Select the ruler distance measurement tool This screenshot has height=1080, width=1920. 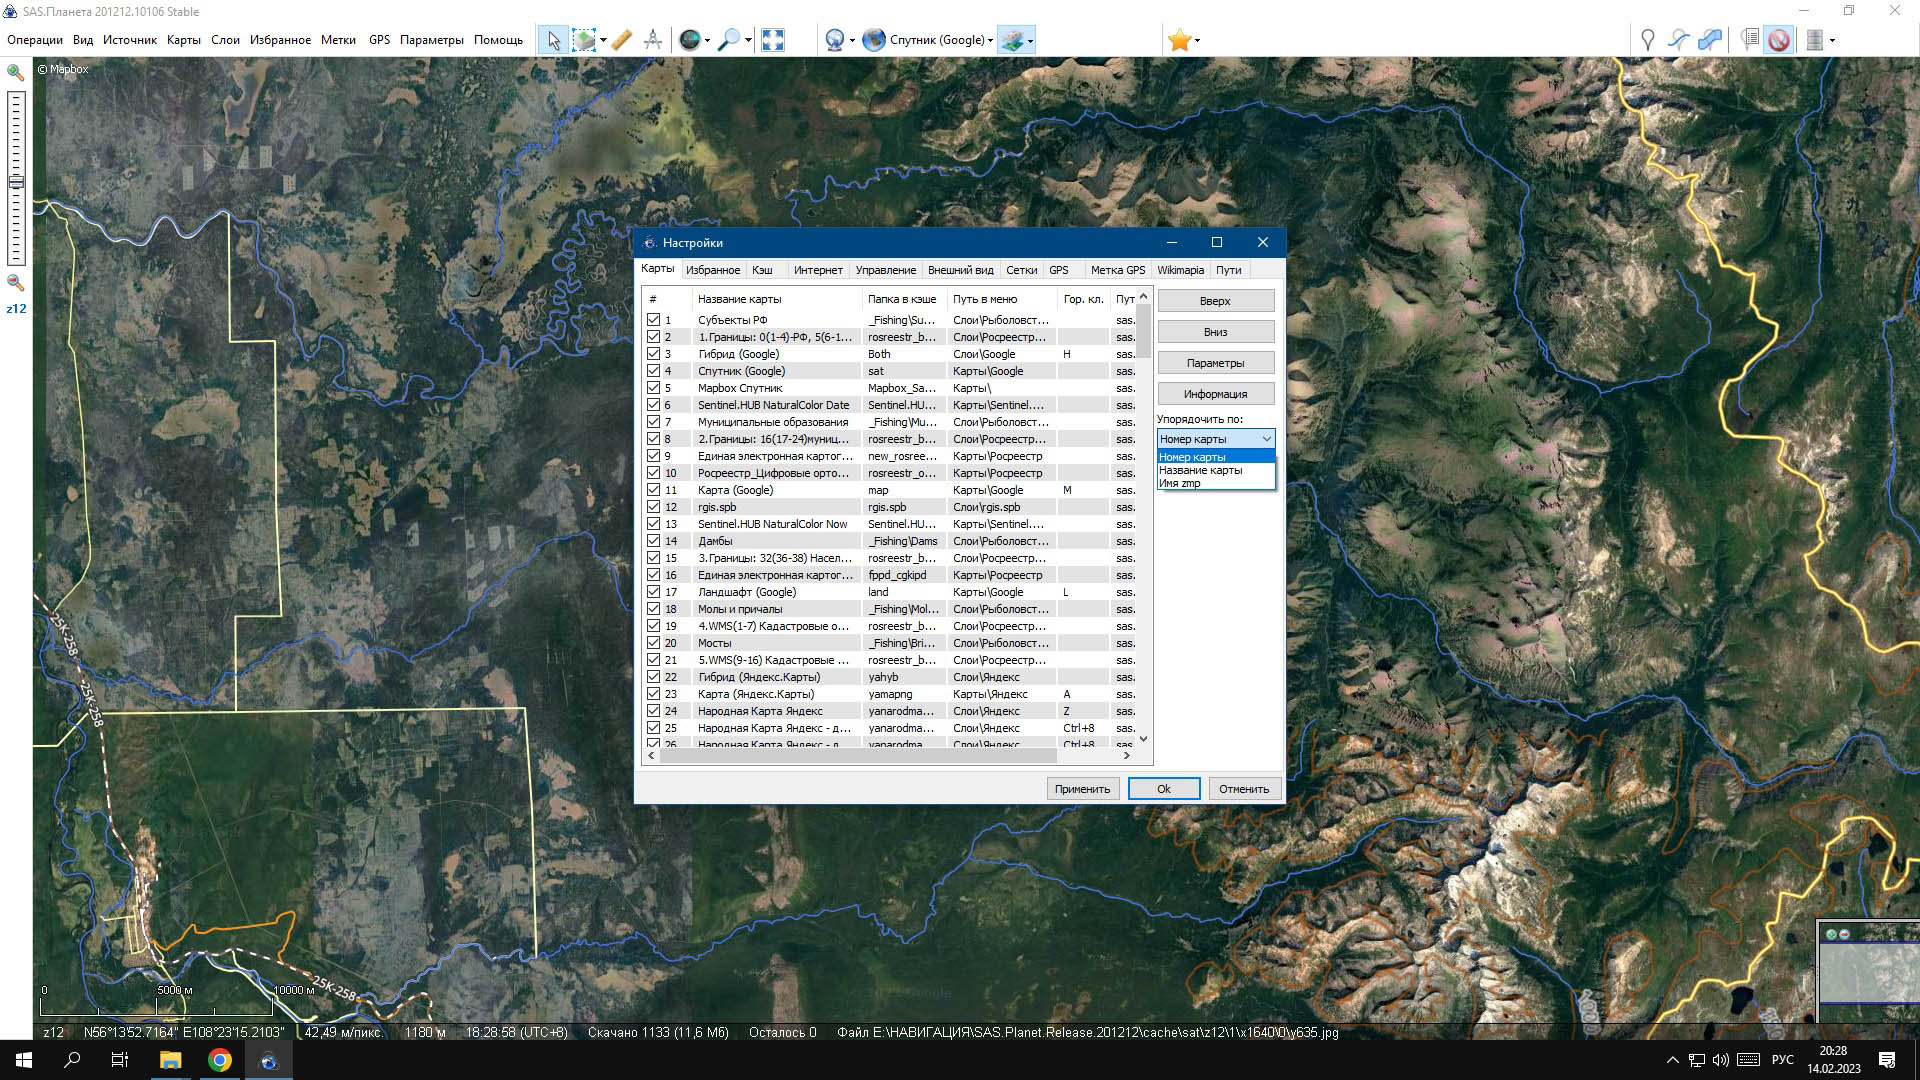[621, 40]
